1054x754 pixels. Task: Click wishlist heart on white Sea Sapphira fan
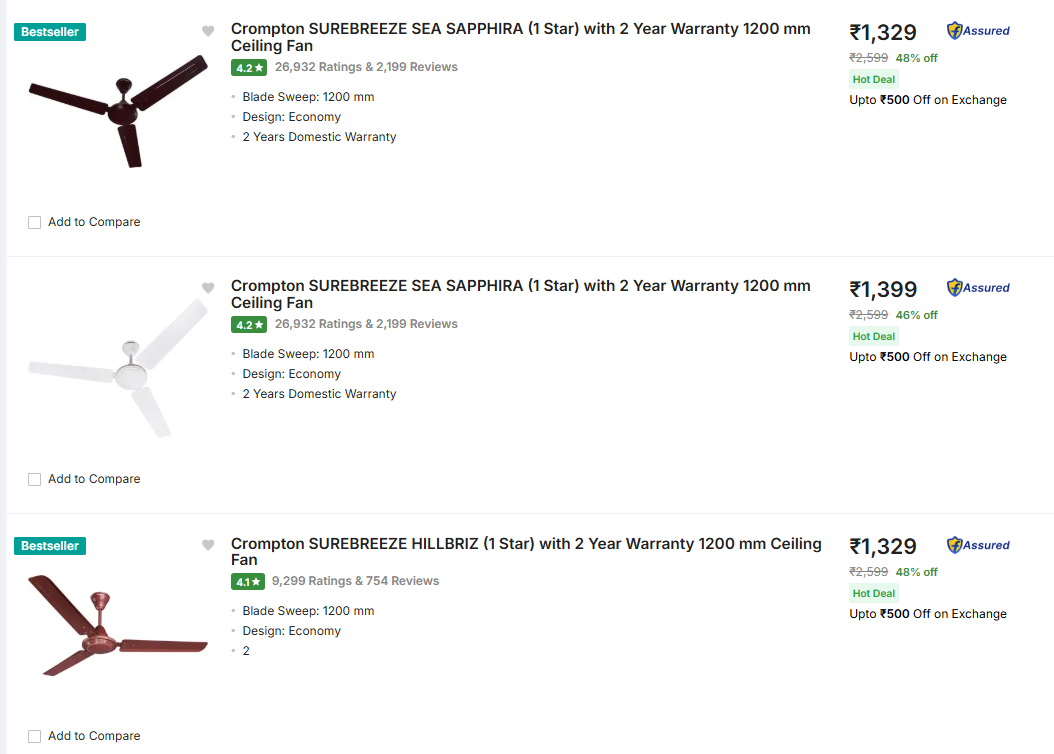pyautogui.click(x=208, y=288)
